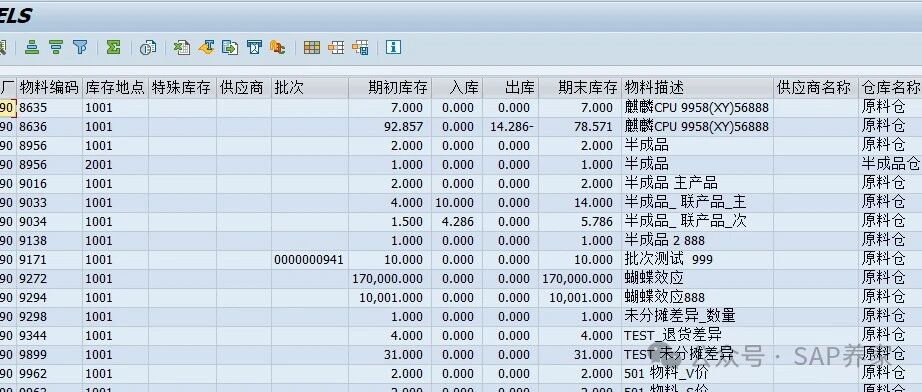Select the 仓库名称 column header
922x392 pixels.
(x=890, y=88)
